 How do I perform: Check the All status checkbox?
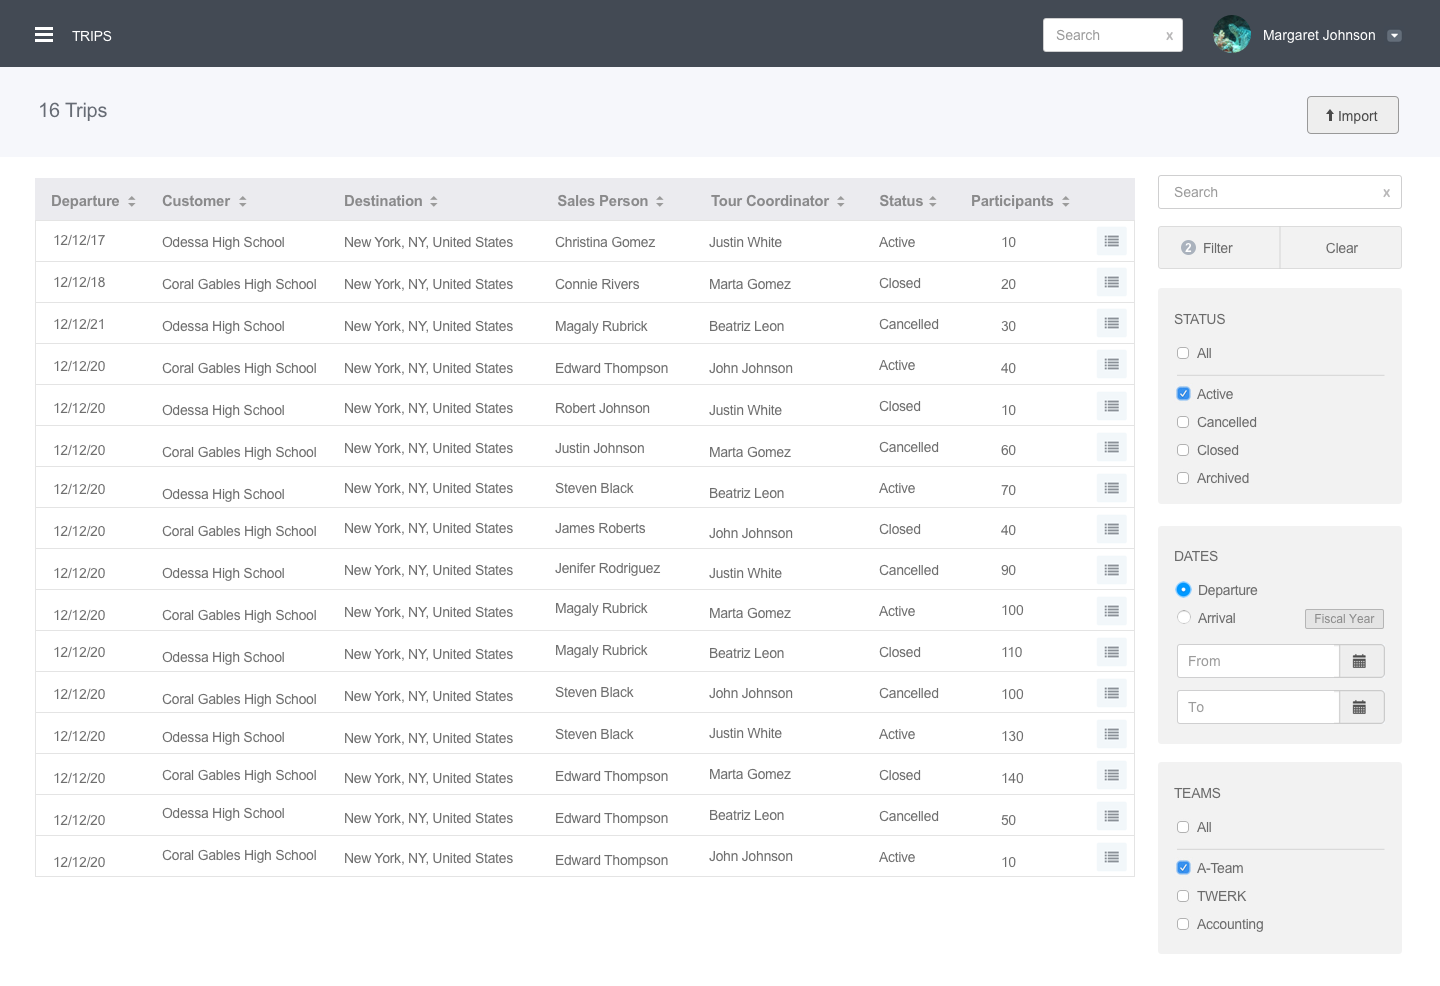point(1183,353)
